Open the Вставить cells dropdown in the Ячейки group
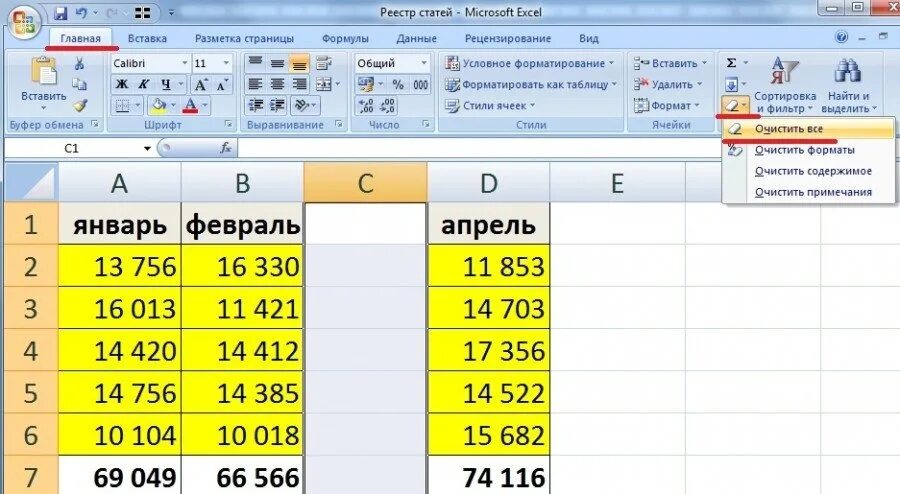The height and width of the screenshot is (494, 900). click(x=670, y=63)
